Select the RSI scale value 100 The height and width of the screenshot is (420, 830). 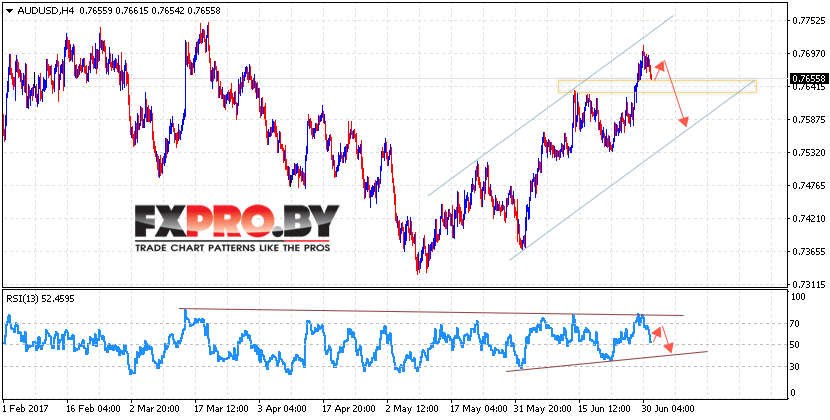[x=798, y=298]
